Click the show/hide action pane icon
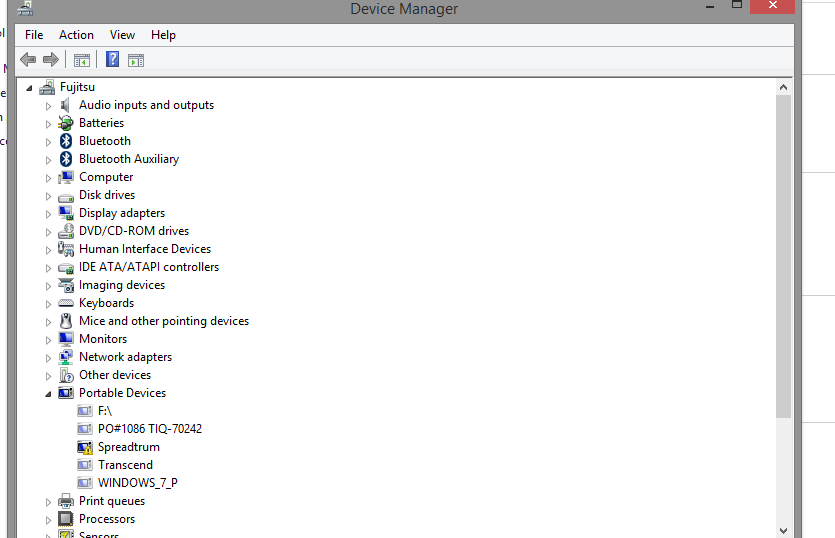This screenshot has width=835, height=538. point(136,60)
